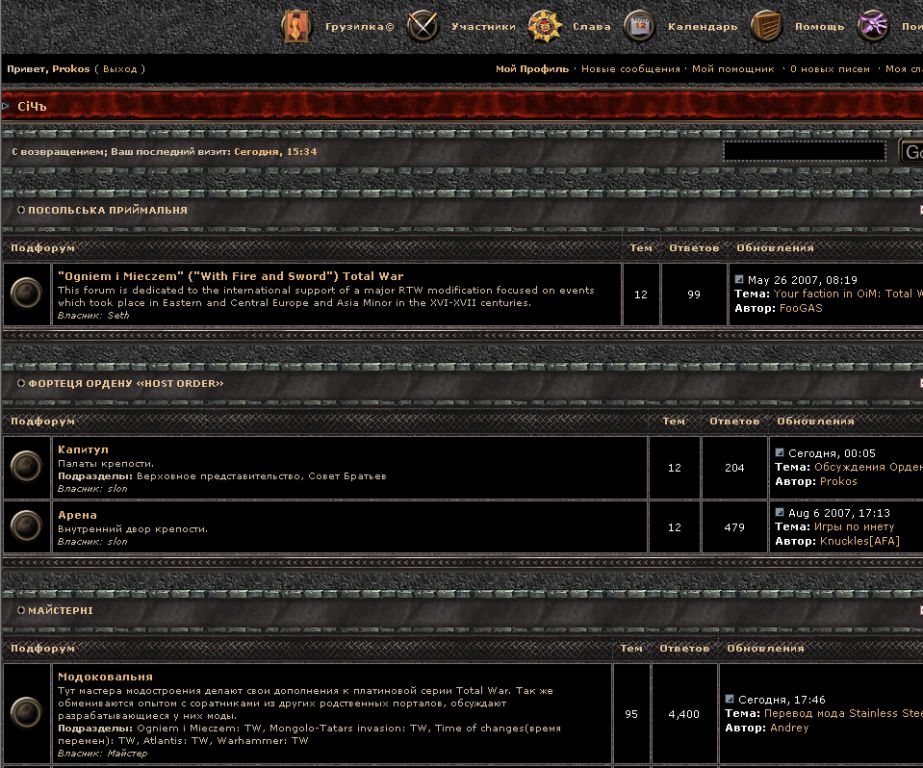Open the Мой Профиль menu item
923x768 pixels.
[532, 69]
